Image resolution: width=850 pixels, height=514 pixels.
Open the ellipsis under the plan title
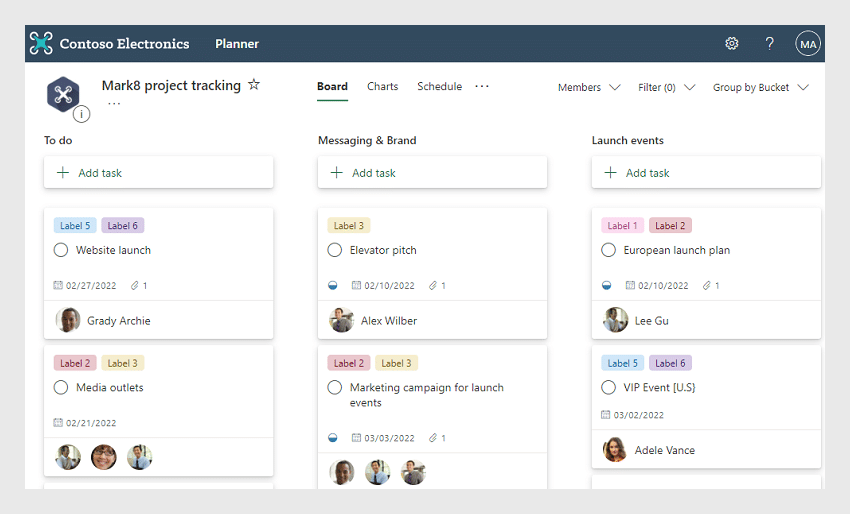pyautogui.click(x=114, y=104)
